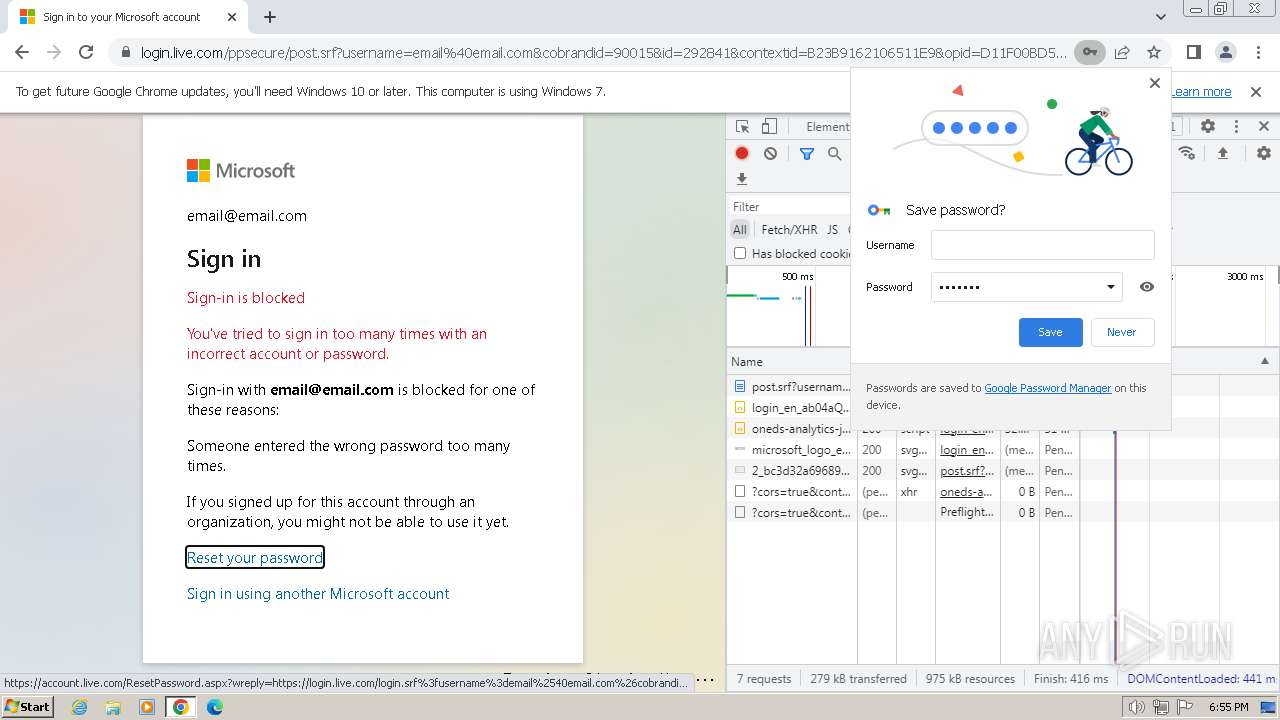Save the password

click(1050, 332)
